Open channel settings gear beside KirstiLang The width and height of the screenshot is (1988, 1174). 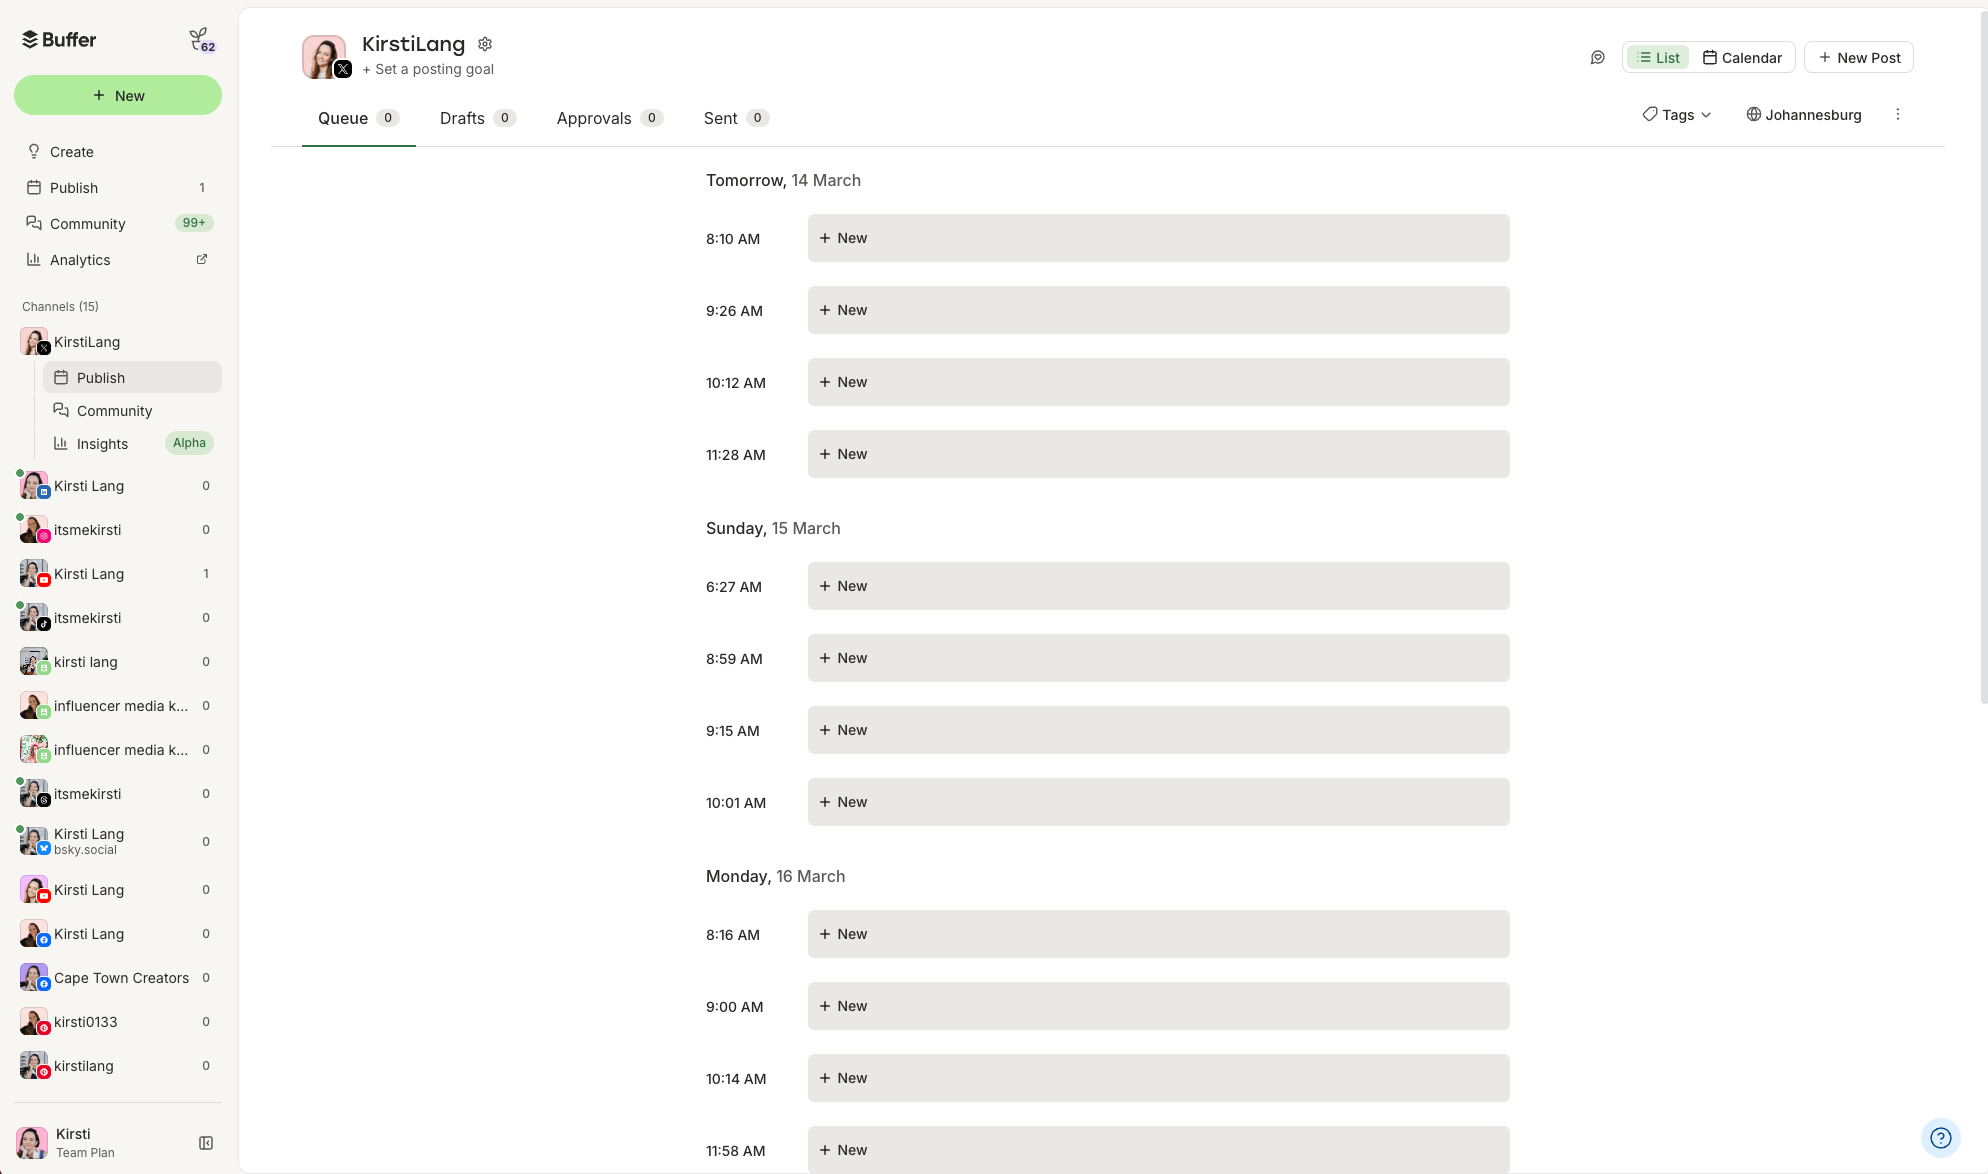point(485,44)
